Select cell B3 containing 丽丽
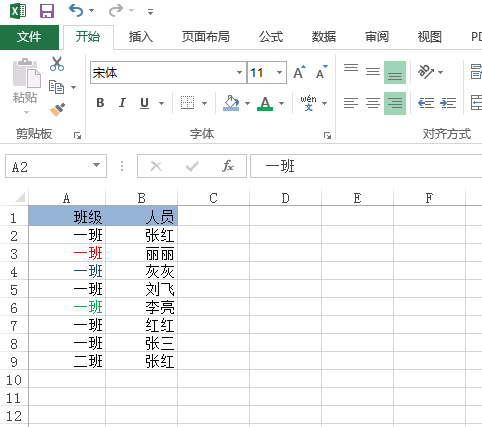The image size is (482, 427). point(141,254)
